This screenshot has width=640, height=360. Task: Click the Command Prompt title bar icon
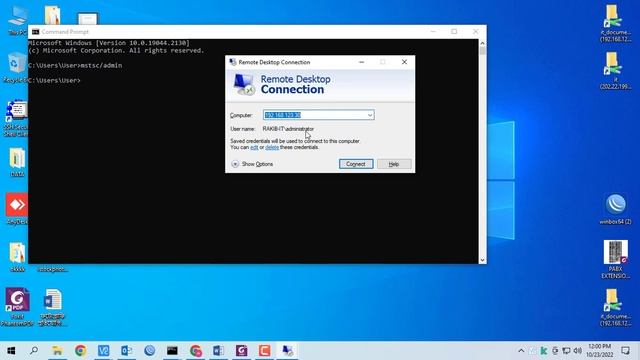pos(36,32)
